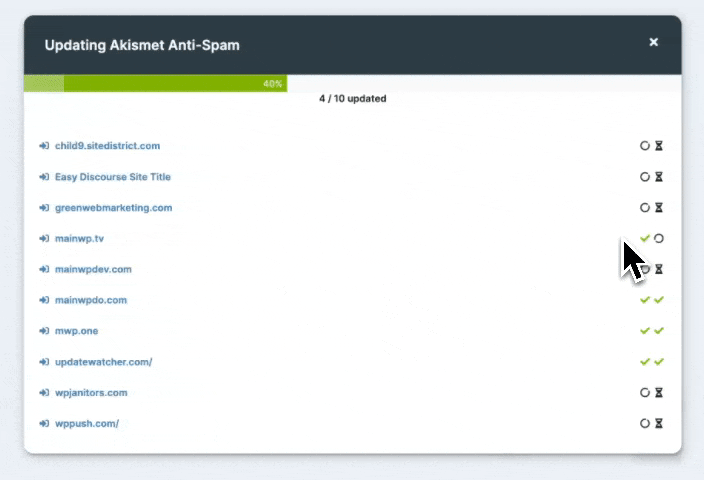
Task: Click the first green checkmark on mainwpdo.com row
Action: click(645, 299)
